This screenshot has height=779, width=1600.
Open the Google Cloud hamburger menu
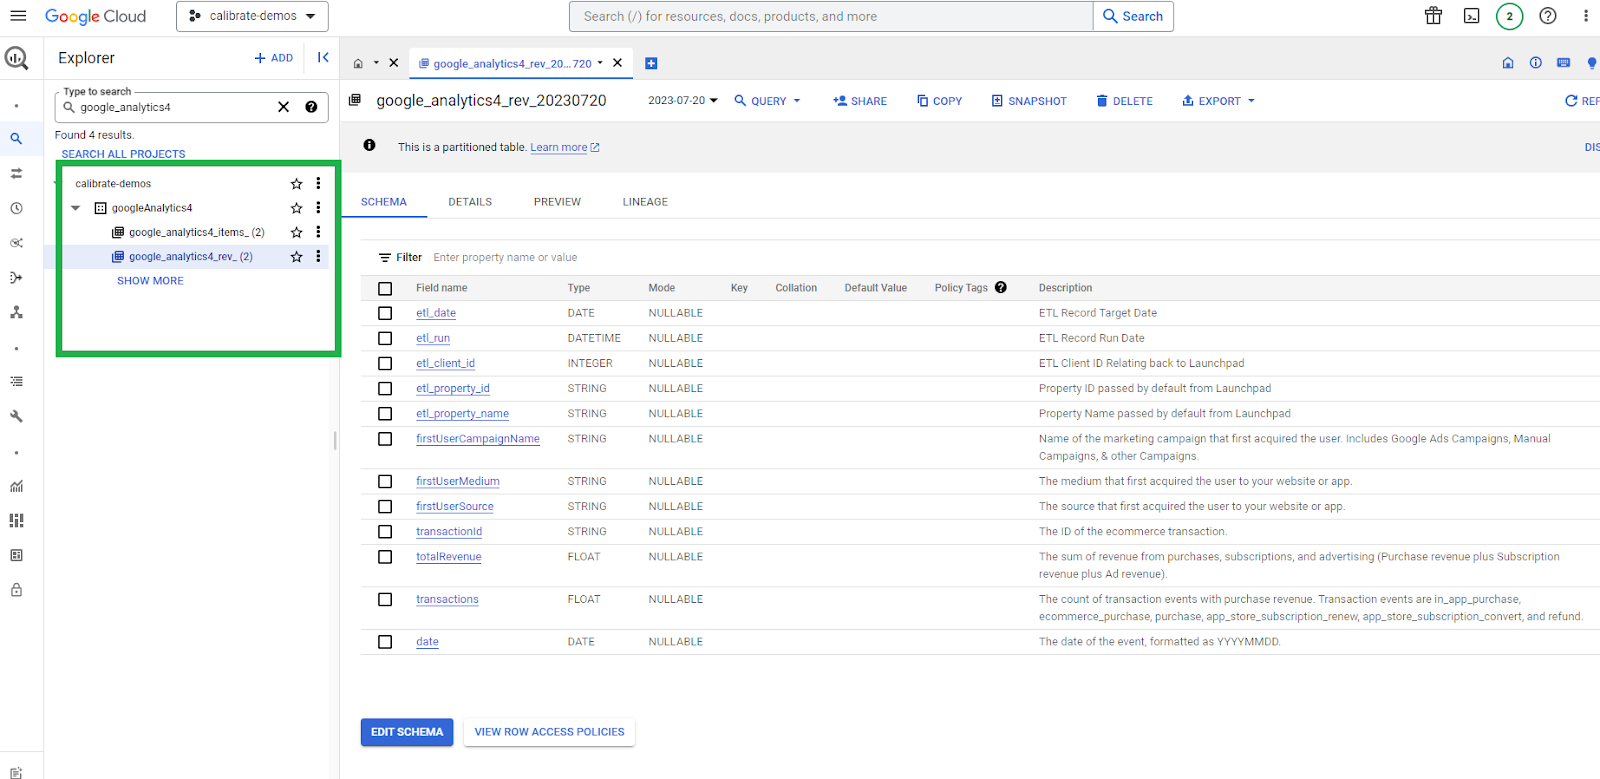pyautogui.click(x=18, y=16)
